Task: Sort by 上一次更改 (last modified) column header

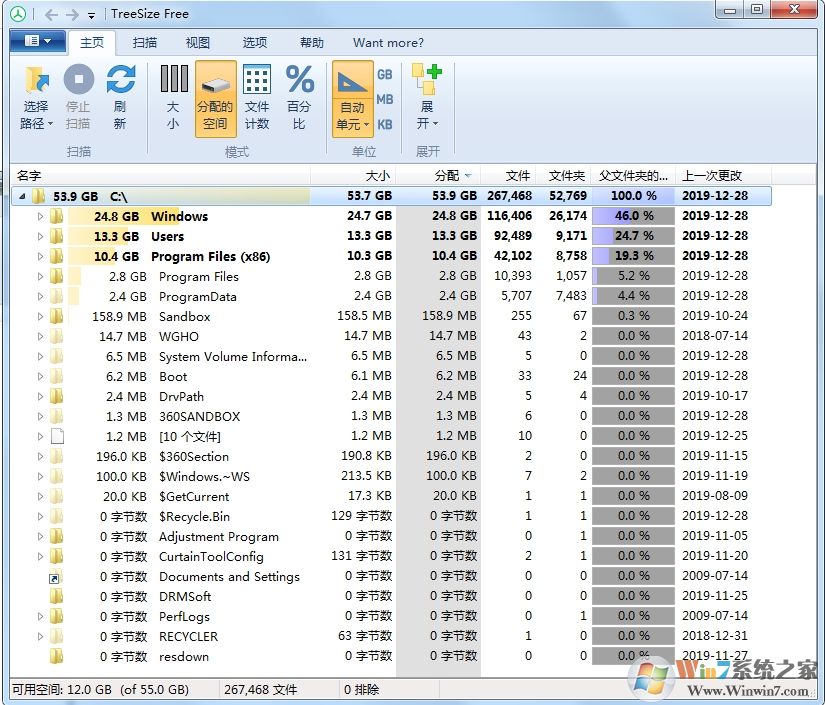Action: pos(713,176)
